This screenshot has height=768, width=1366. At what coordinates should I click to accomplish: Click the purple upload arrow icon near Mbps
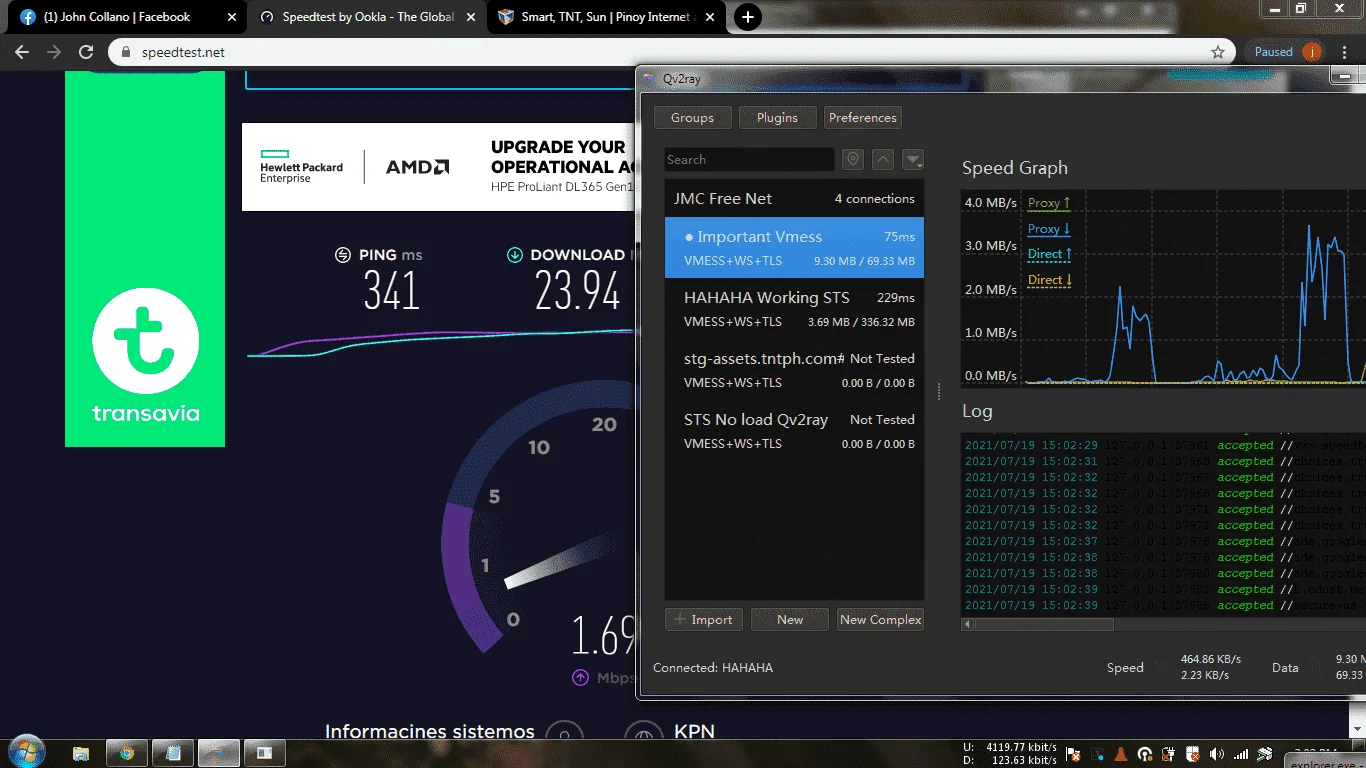[580, 677]
